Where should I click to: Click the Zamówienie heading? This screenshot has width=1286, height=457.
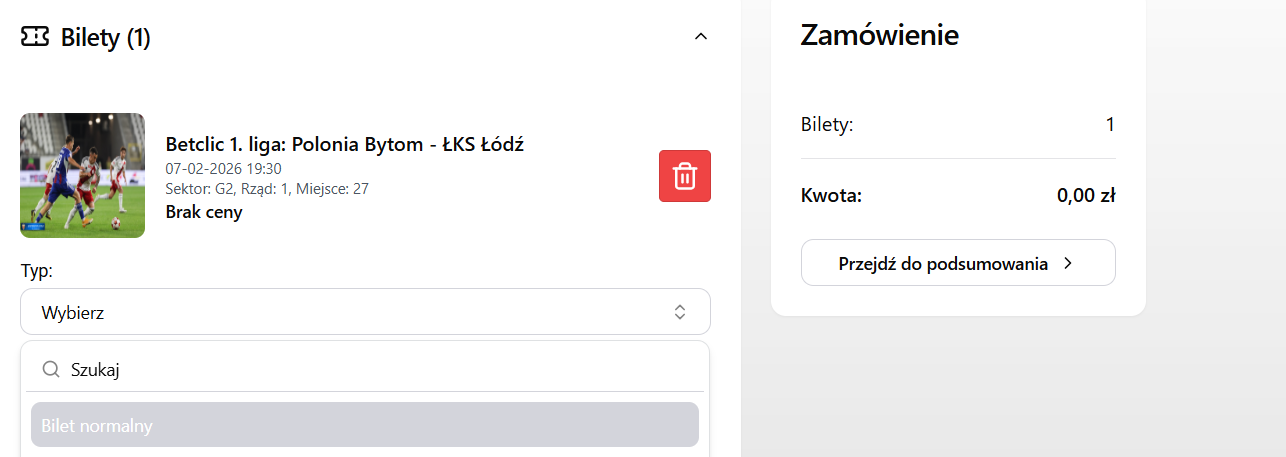point(879,35)
